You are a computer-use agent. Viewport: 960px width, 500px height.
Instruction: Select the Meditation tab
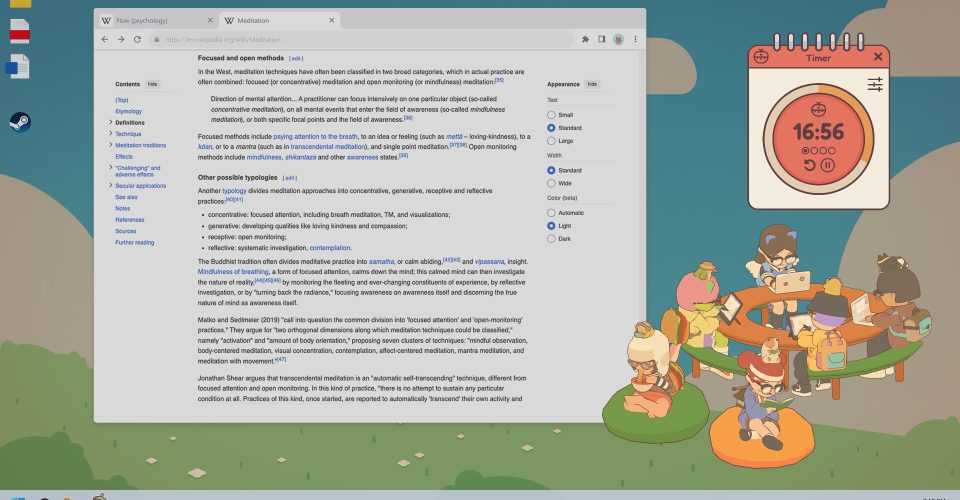tap(279, 20)
